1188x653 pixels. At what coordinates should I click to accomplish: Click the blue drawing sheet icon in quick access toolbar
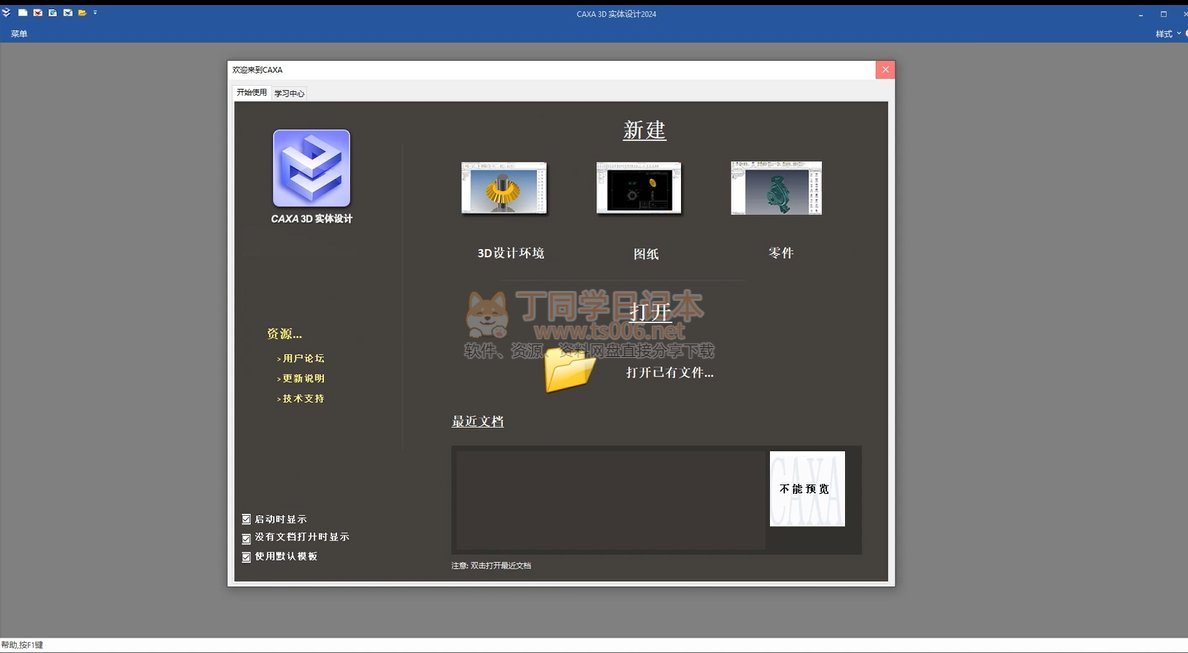point(52,13)
